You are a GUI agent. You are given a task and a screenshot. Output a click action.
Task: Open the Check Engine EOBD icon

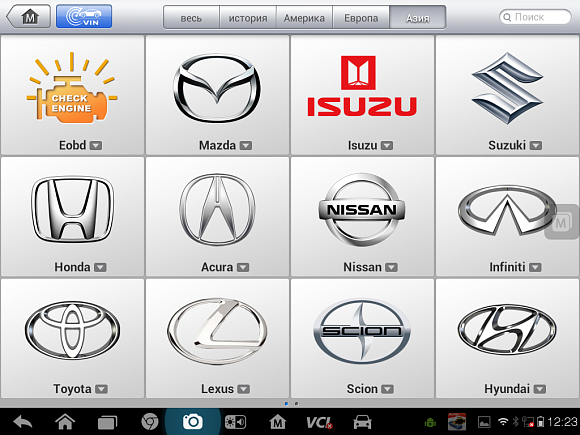pyautogui.click(x=71, y=88)
